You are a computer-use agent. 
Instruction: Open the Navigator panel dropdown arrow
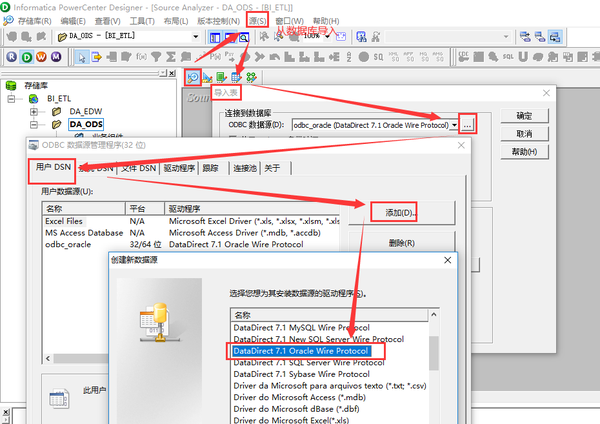[x=163, y=73]
